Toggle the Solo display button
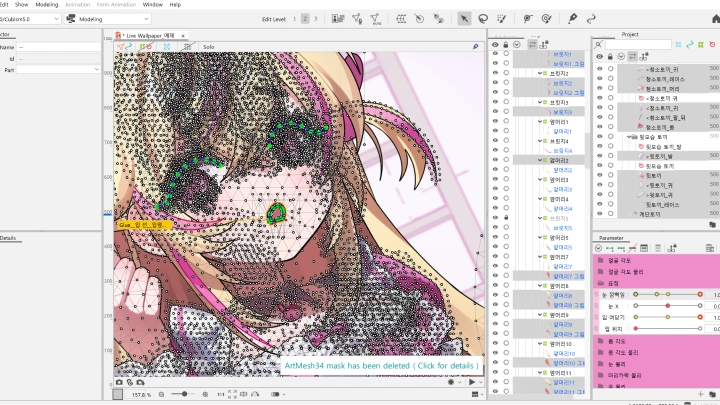 pyautogui.click(x=208, y=47)
